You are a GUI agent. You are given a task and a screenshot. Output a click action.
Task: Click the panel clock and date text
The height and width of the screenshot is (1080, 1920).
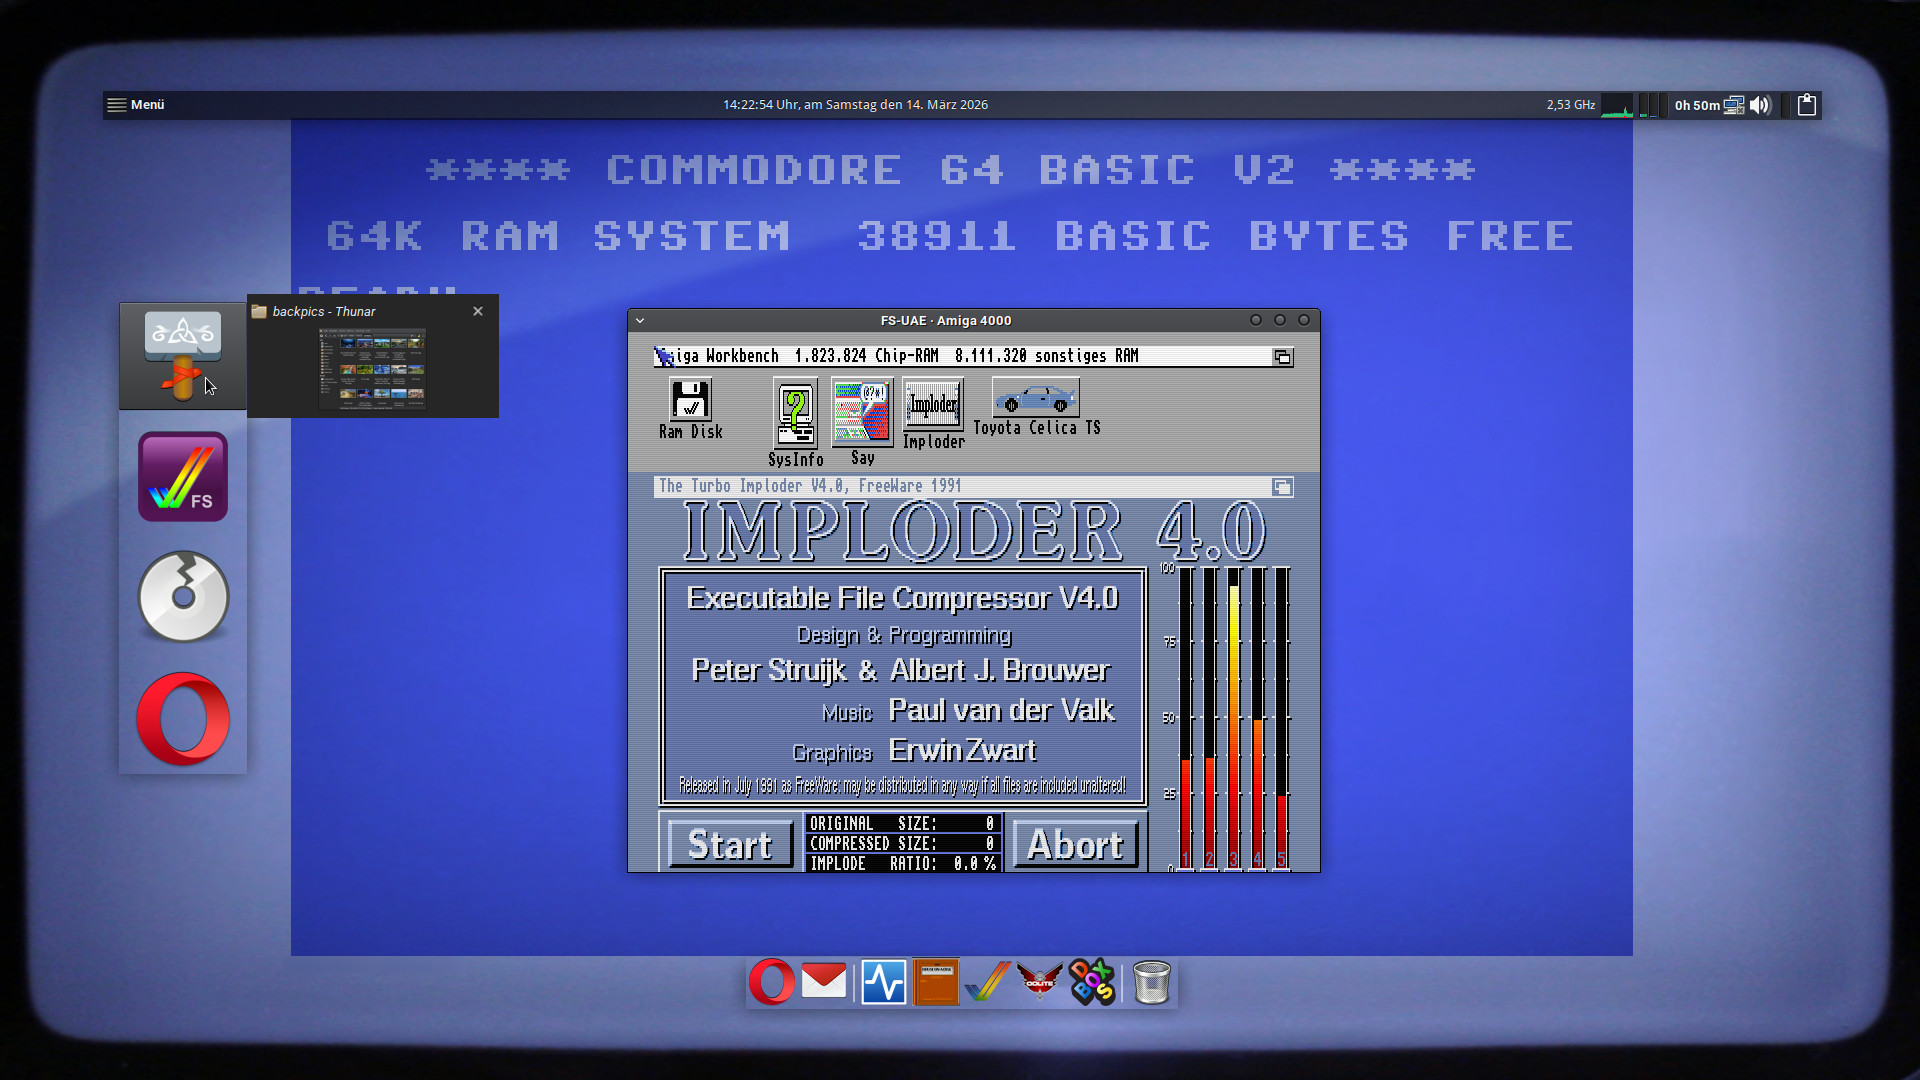pyautogui.click(x=855, y=105)
